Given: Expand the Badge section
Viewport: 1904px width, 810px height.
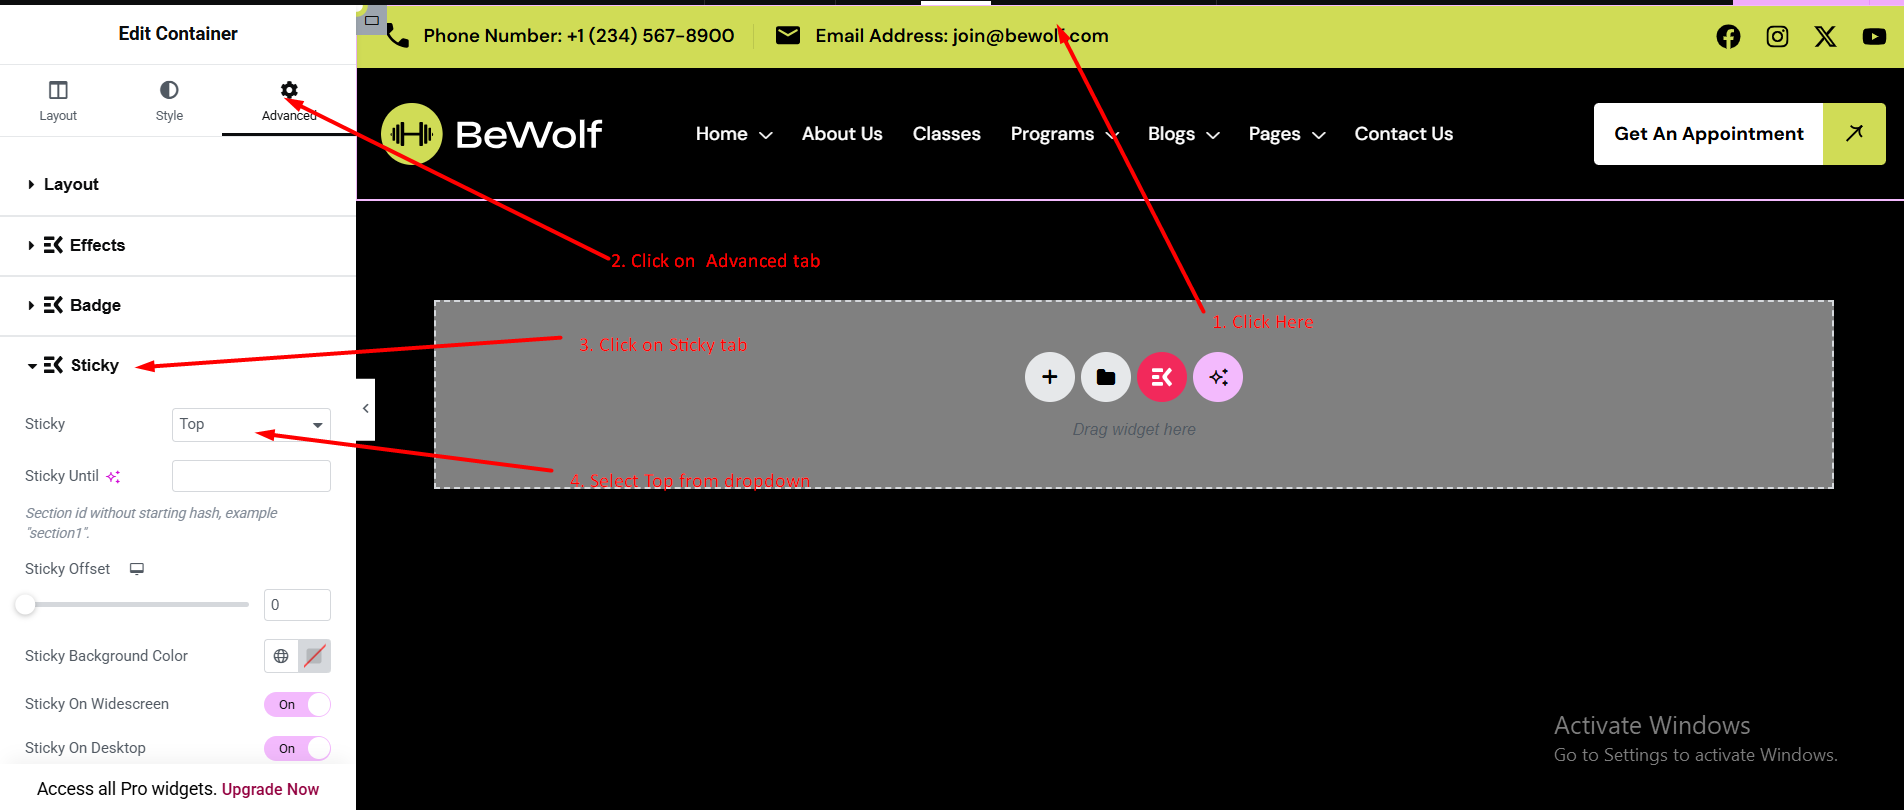Looking at the screenshot, I should tap(178, 306).
